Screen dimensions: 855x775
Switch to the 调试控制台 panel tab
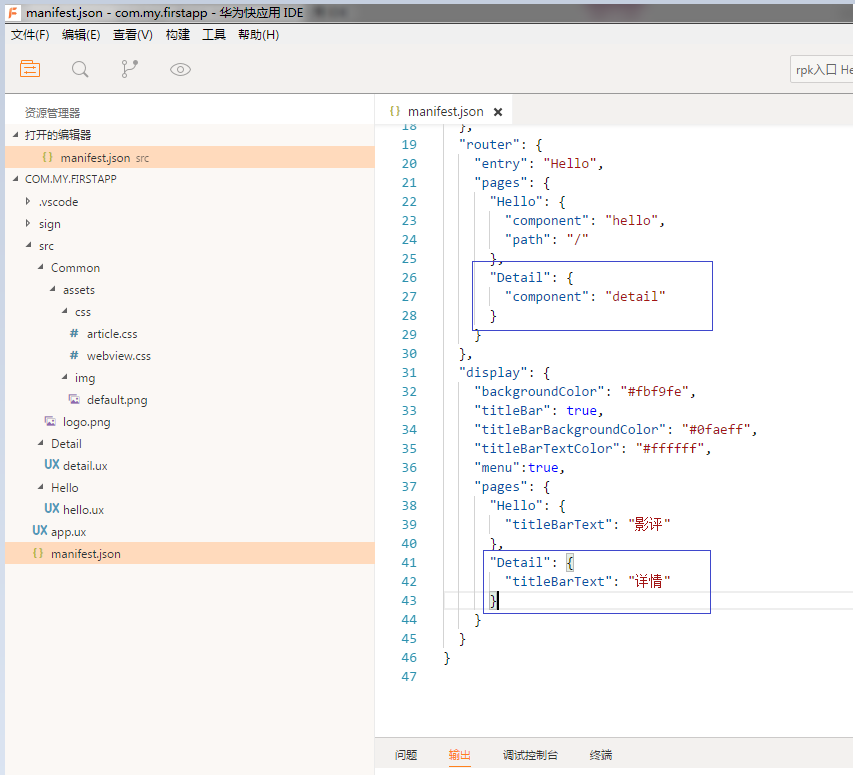pos(530,755)
